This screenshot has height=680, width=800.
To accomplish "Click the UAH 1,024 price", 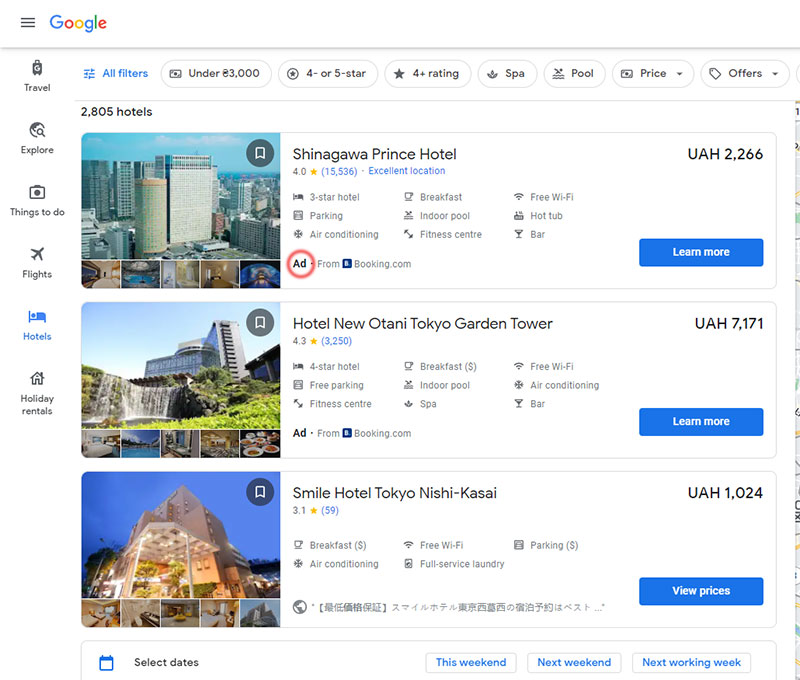I will (x=725, y=493).
